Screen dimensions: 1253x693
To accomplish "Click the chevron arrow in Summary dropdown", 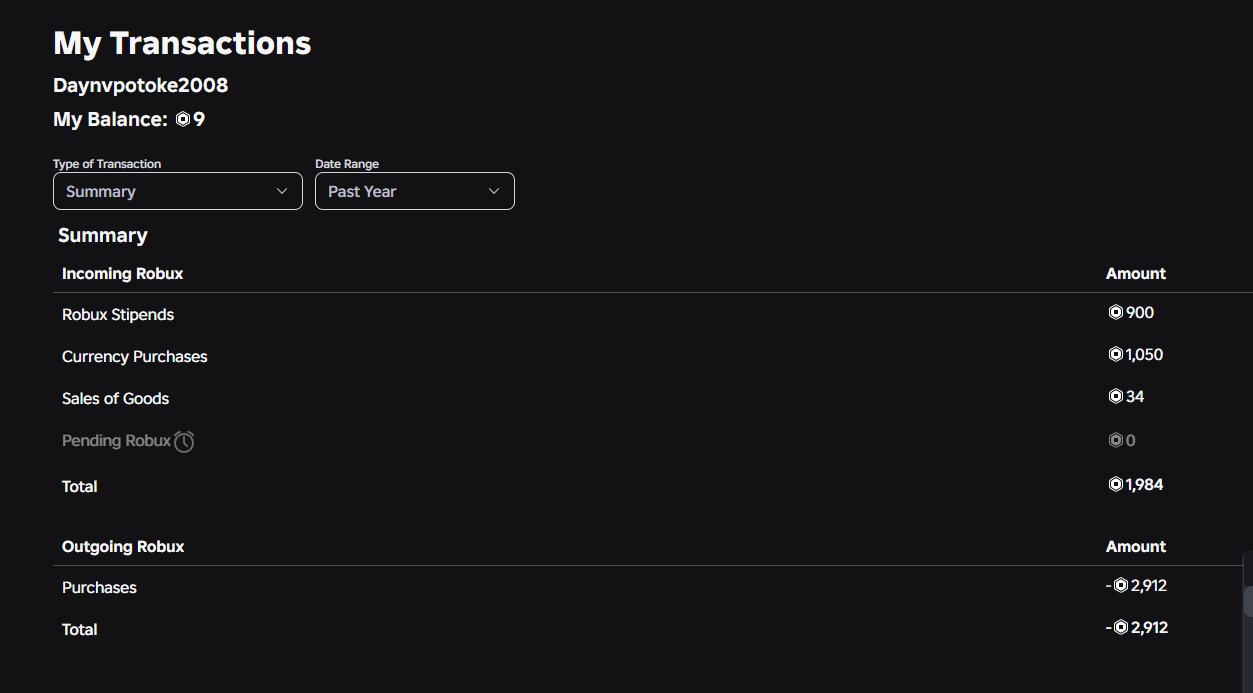I will 282,191.
